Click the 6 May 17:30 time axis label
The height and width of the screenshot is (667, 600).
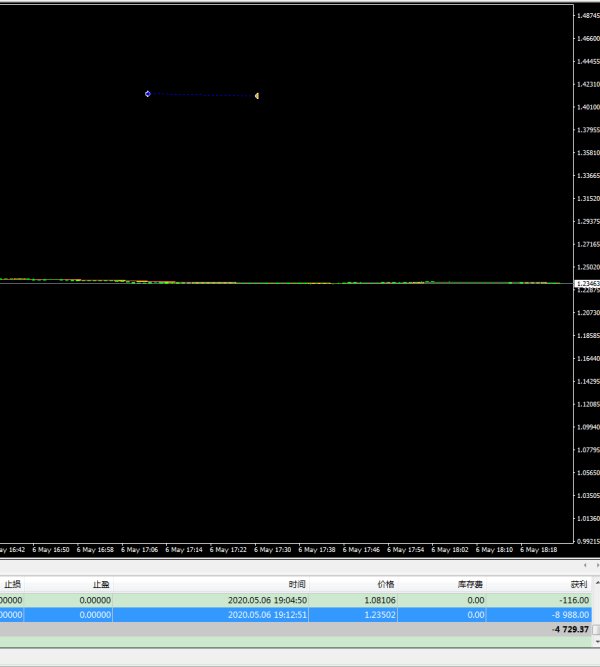(273, 549)
